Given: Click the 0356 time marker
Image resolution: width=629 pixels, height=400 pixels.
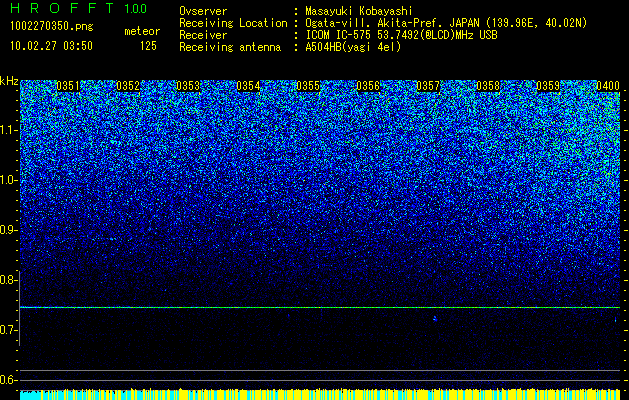Looking at the screenshot, I should pos(368,86).
